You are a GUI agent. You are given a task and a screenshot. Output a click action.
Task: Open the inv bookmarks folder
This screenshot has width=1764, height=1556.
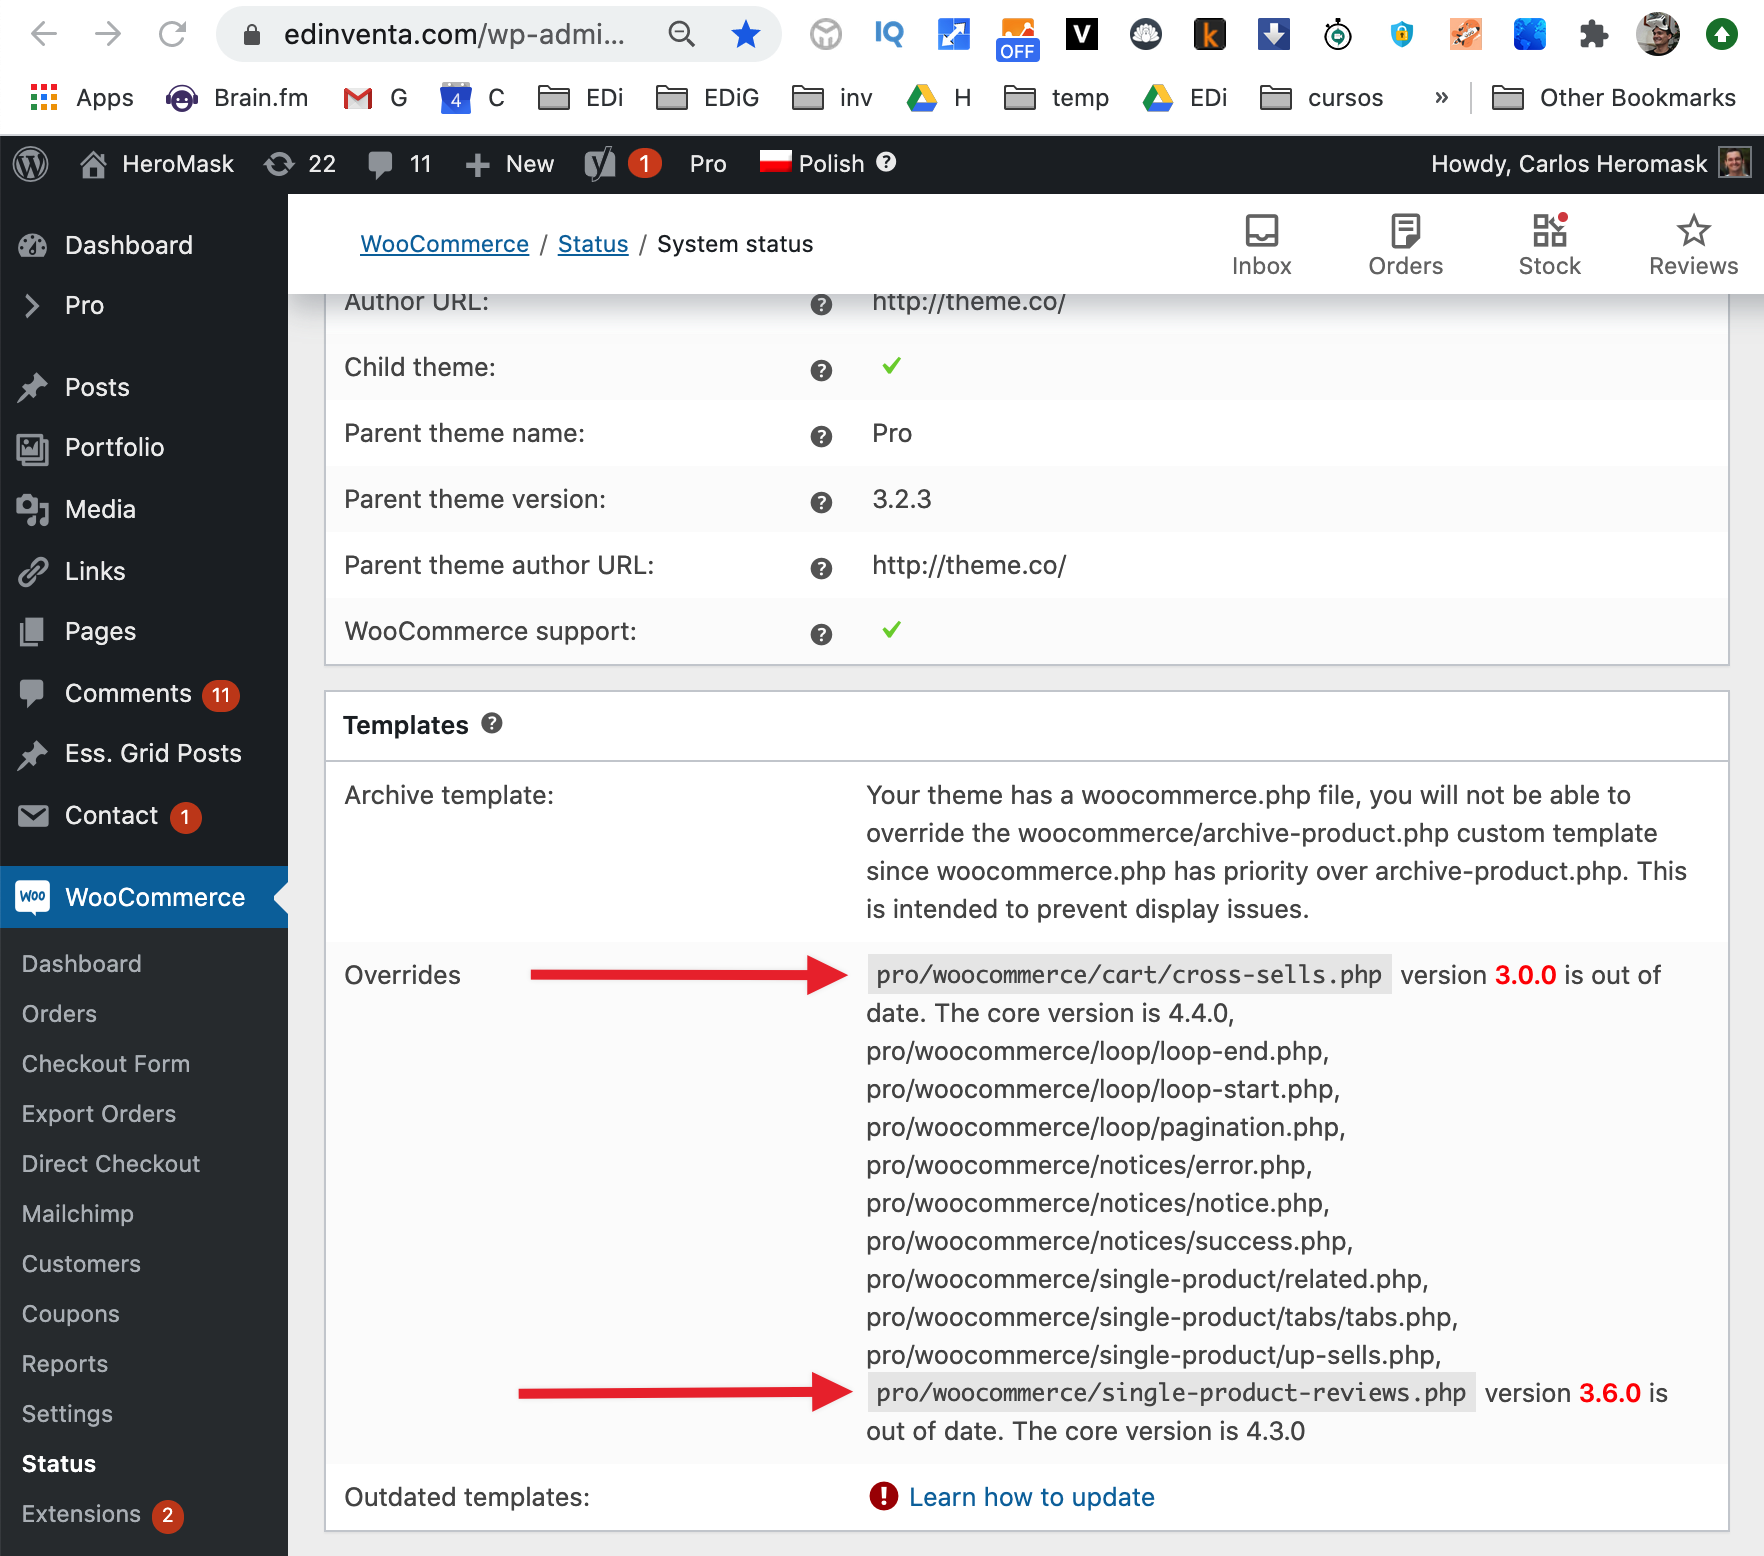[832, 97]
